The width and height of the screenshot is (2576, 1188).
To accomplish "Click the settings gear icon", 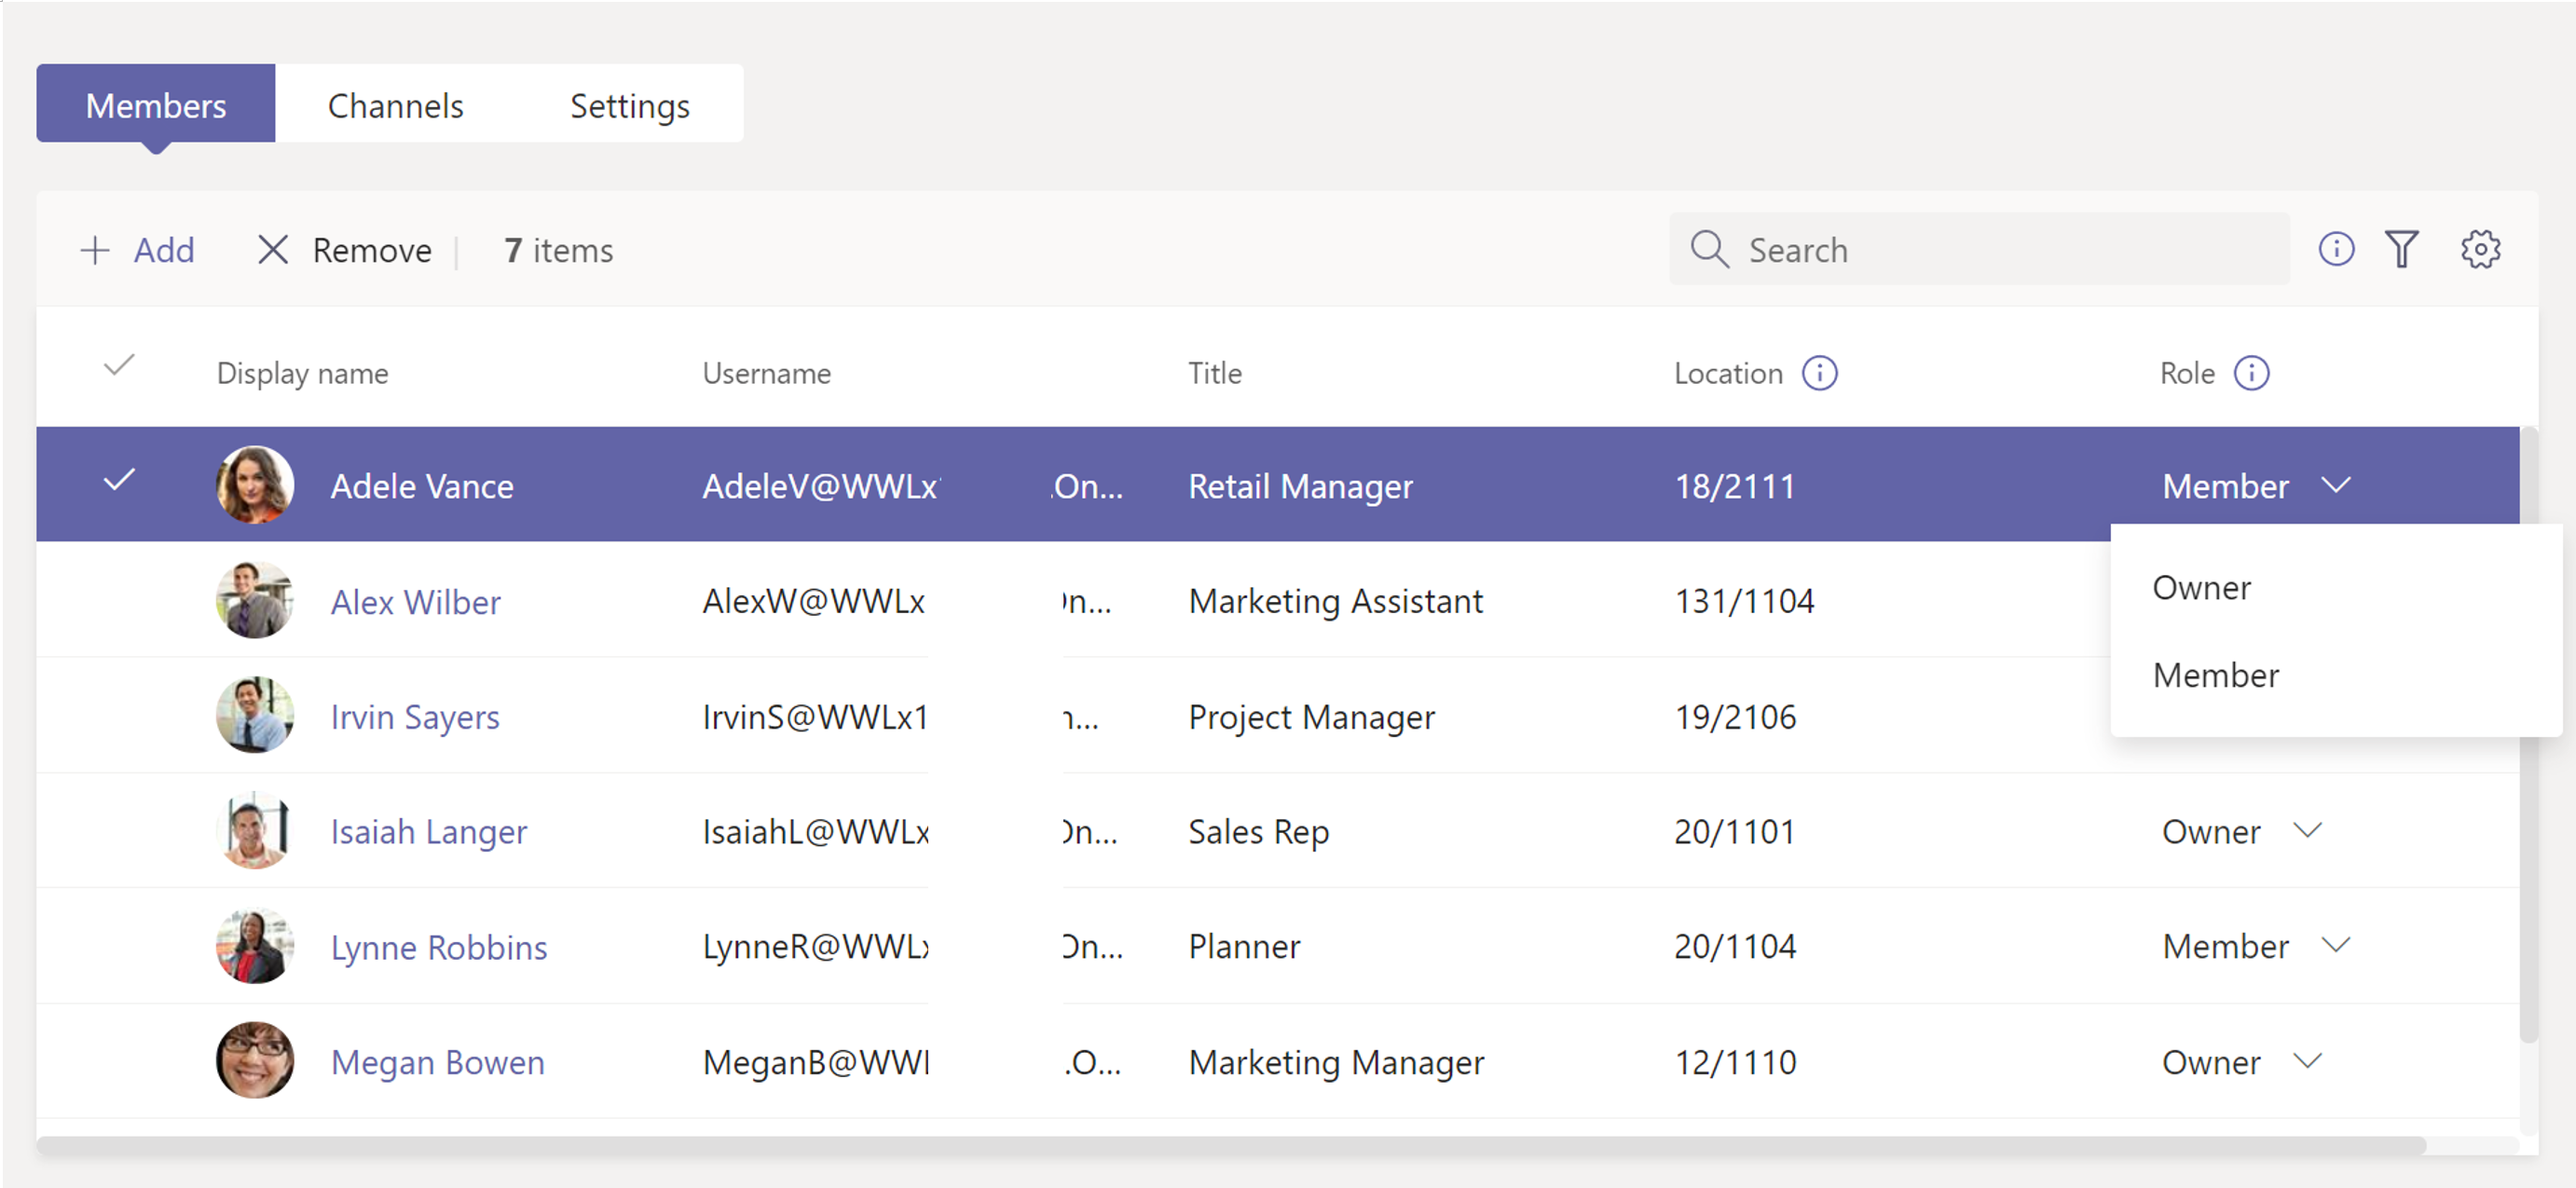I will [x=2483, y=250].
